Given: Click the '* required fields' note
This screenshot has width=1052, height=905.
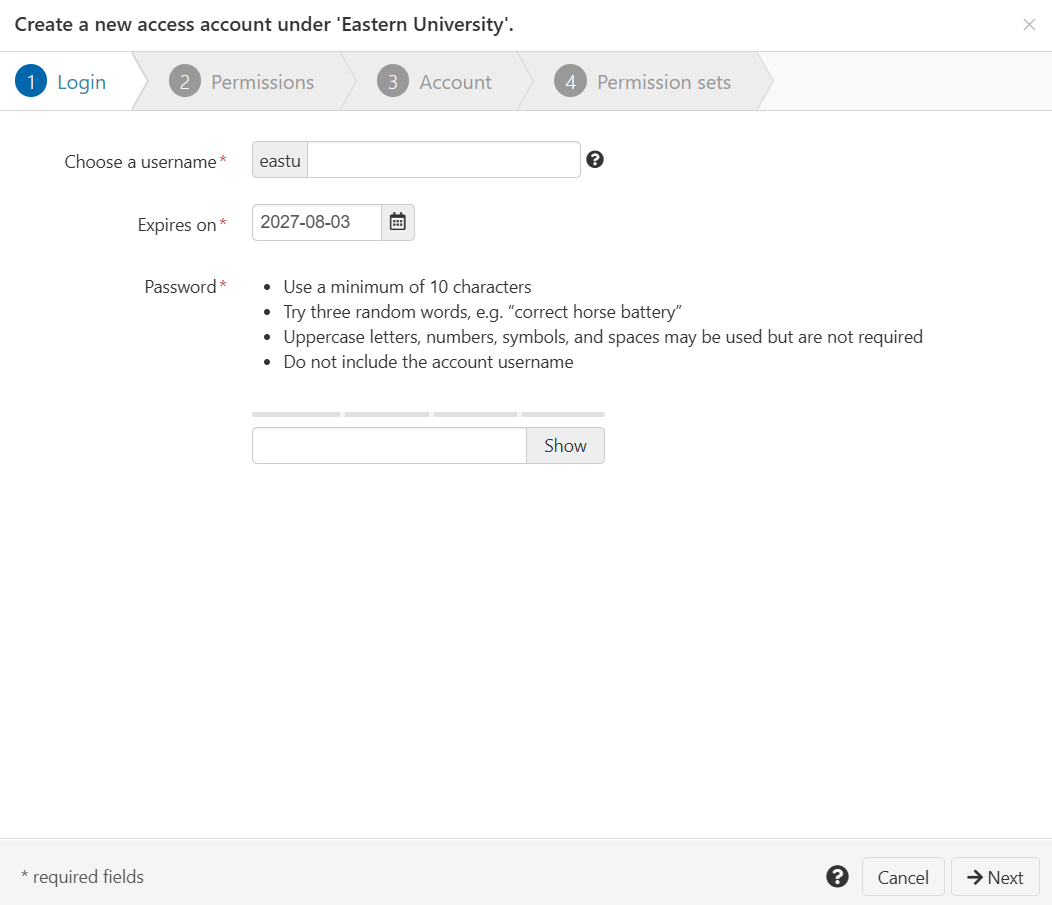Looking at the screenshot, I should pyautogui.click(x=83, y=877).
